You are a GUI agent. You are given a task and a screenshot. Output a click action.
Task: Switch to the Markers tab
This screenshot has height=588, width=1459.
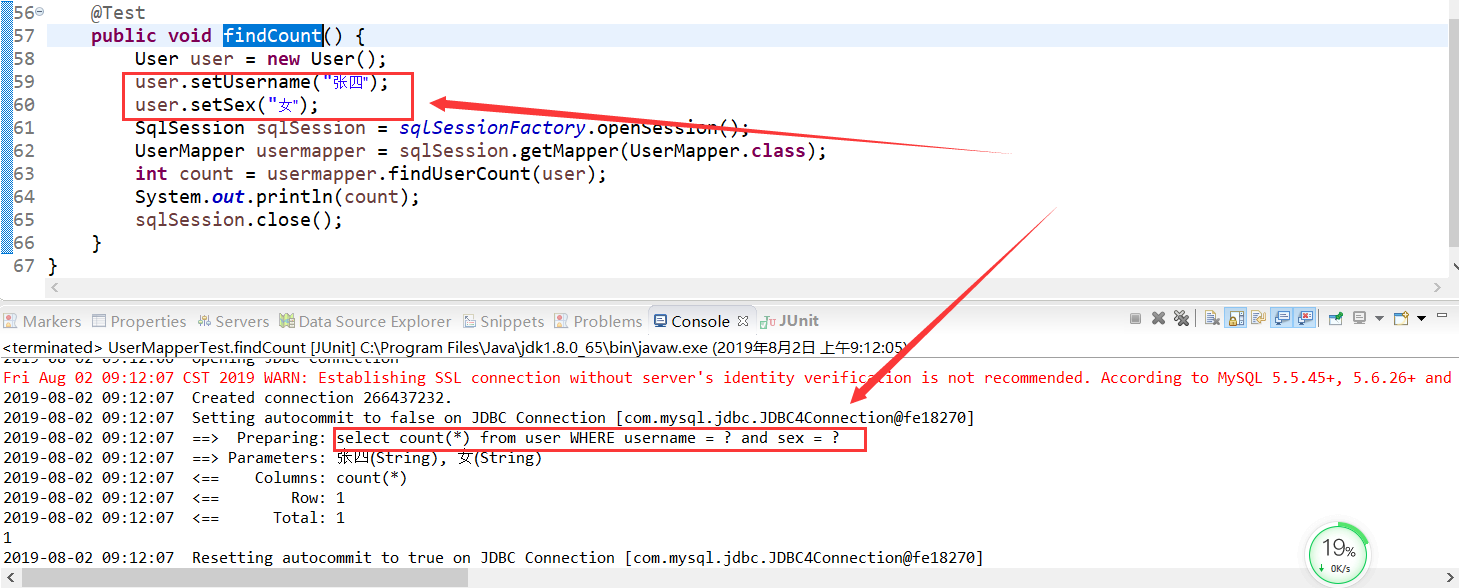pyautogui.click(x=42, y=321)
